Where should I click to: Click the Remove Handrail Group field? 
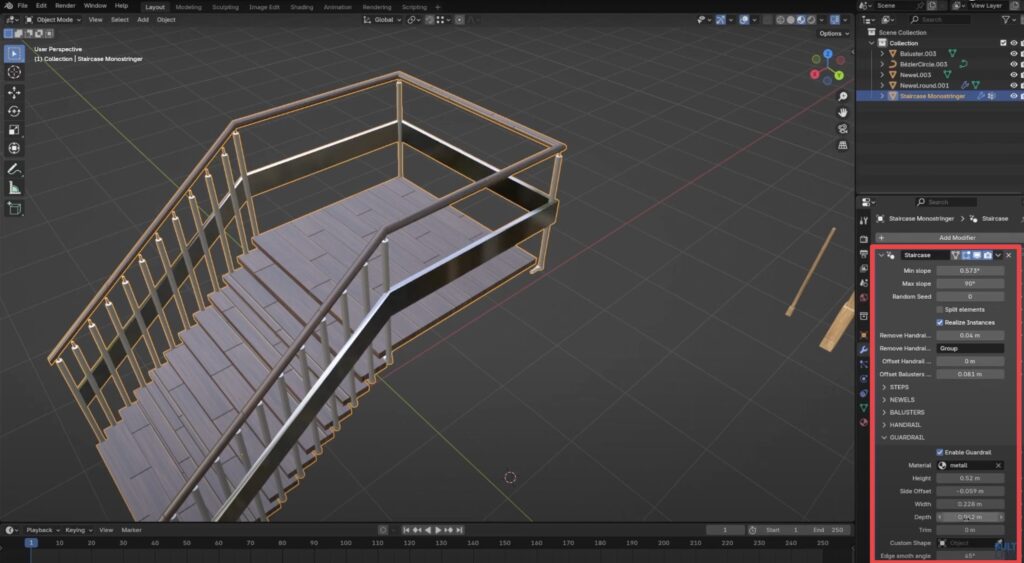tap(970, 348)
